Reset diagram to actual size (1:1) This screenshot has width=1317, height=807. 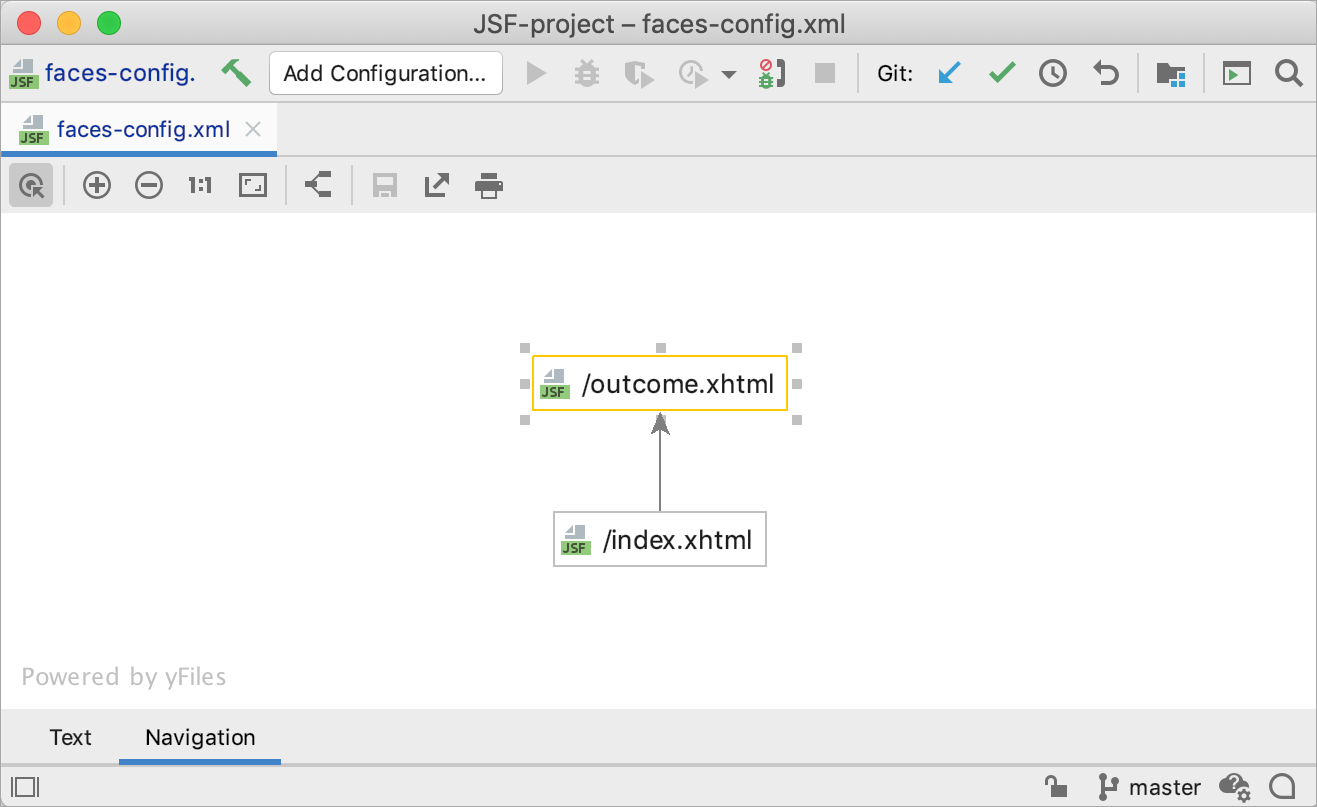[200, 185]
